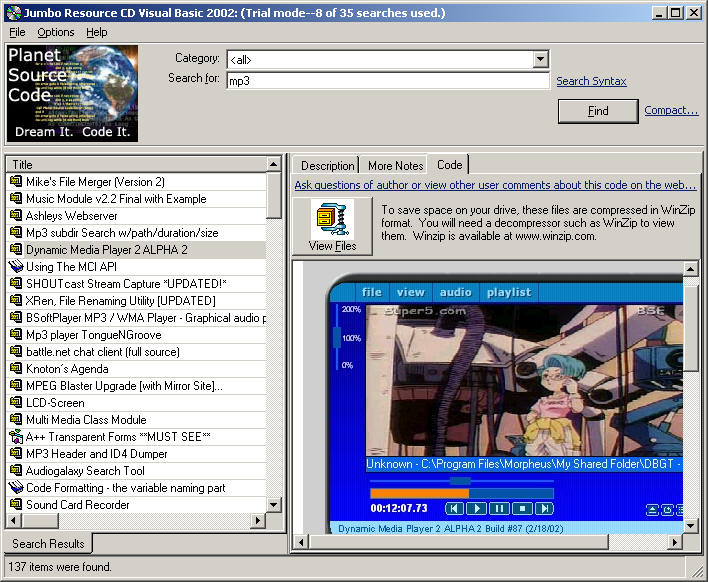The width and height of the screenshot is (708, 582).
Task: Click results list horizontal scrollbar thumb
Action: tap(40, 520)
